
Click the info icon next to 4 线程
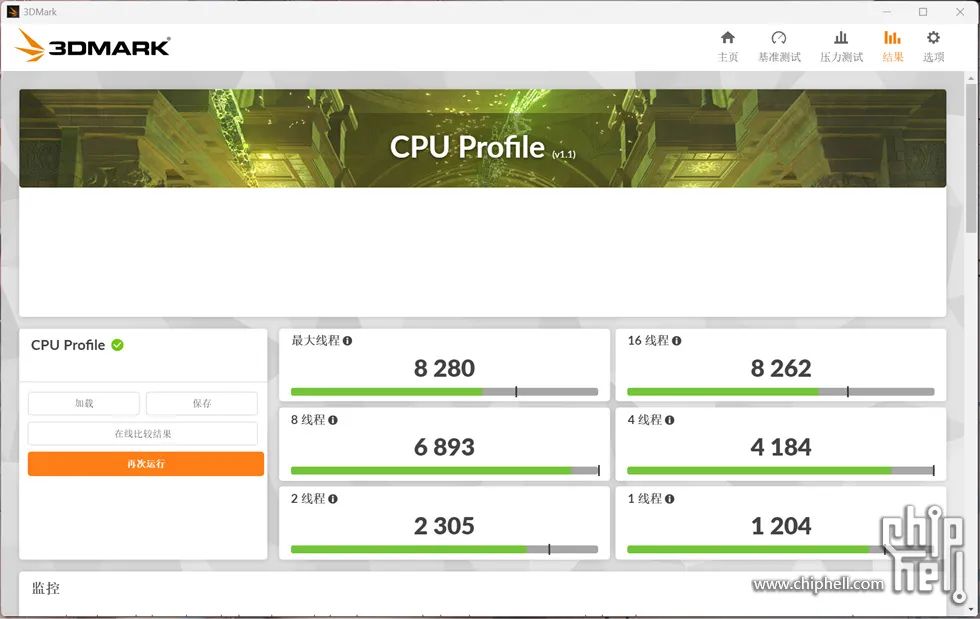[x=669, y=420]
